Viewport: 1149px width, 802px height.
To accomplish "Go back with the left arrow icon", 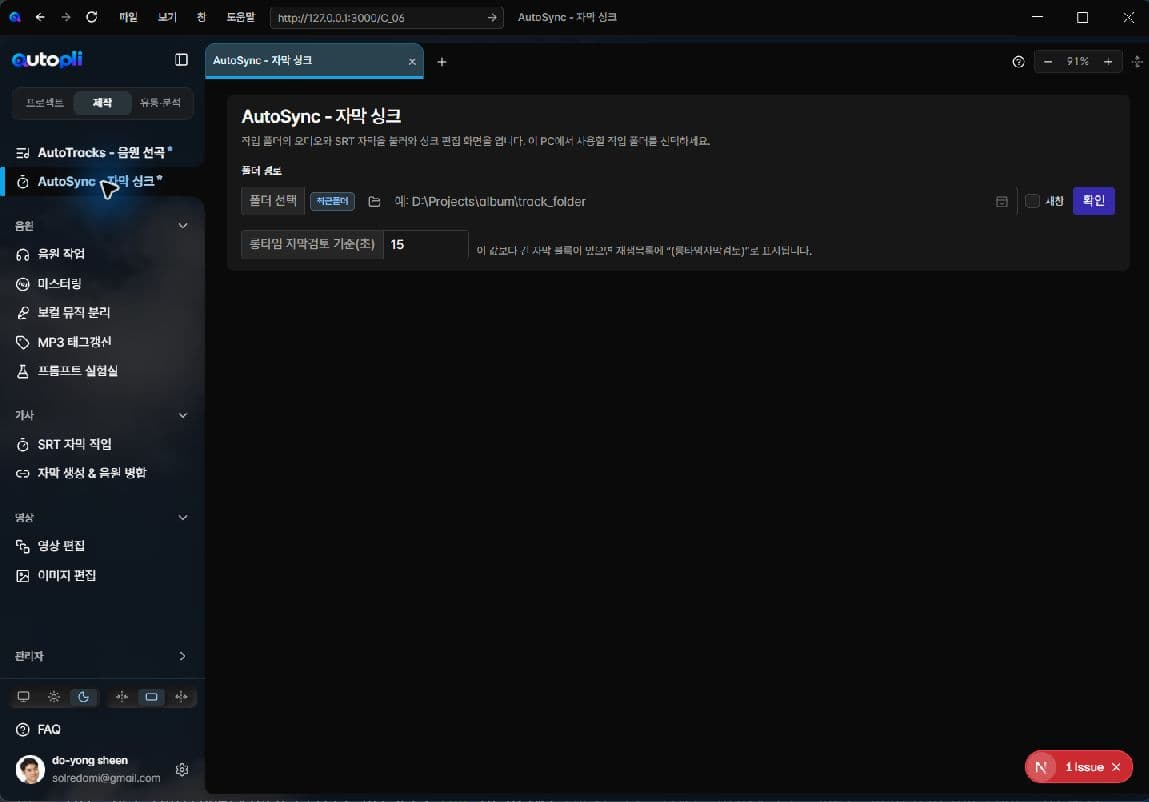I will point(40,17).
